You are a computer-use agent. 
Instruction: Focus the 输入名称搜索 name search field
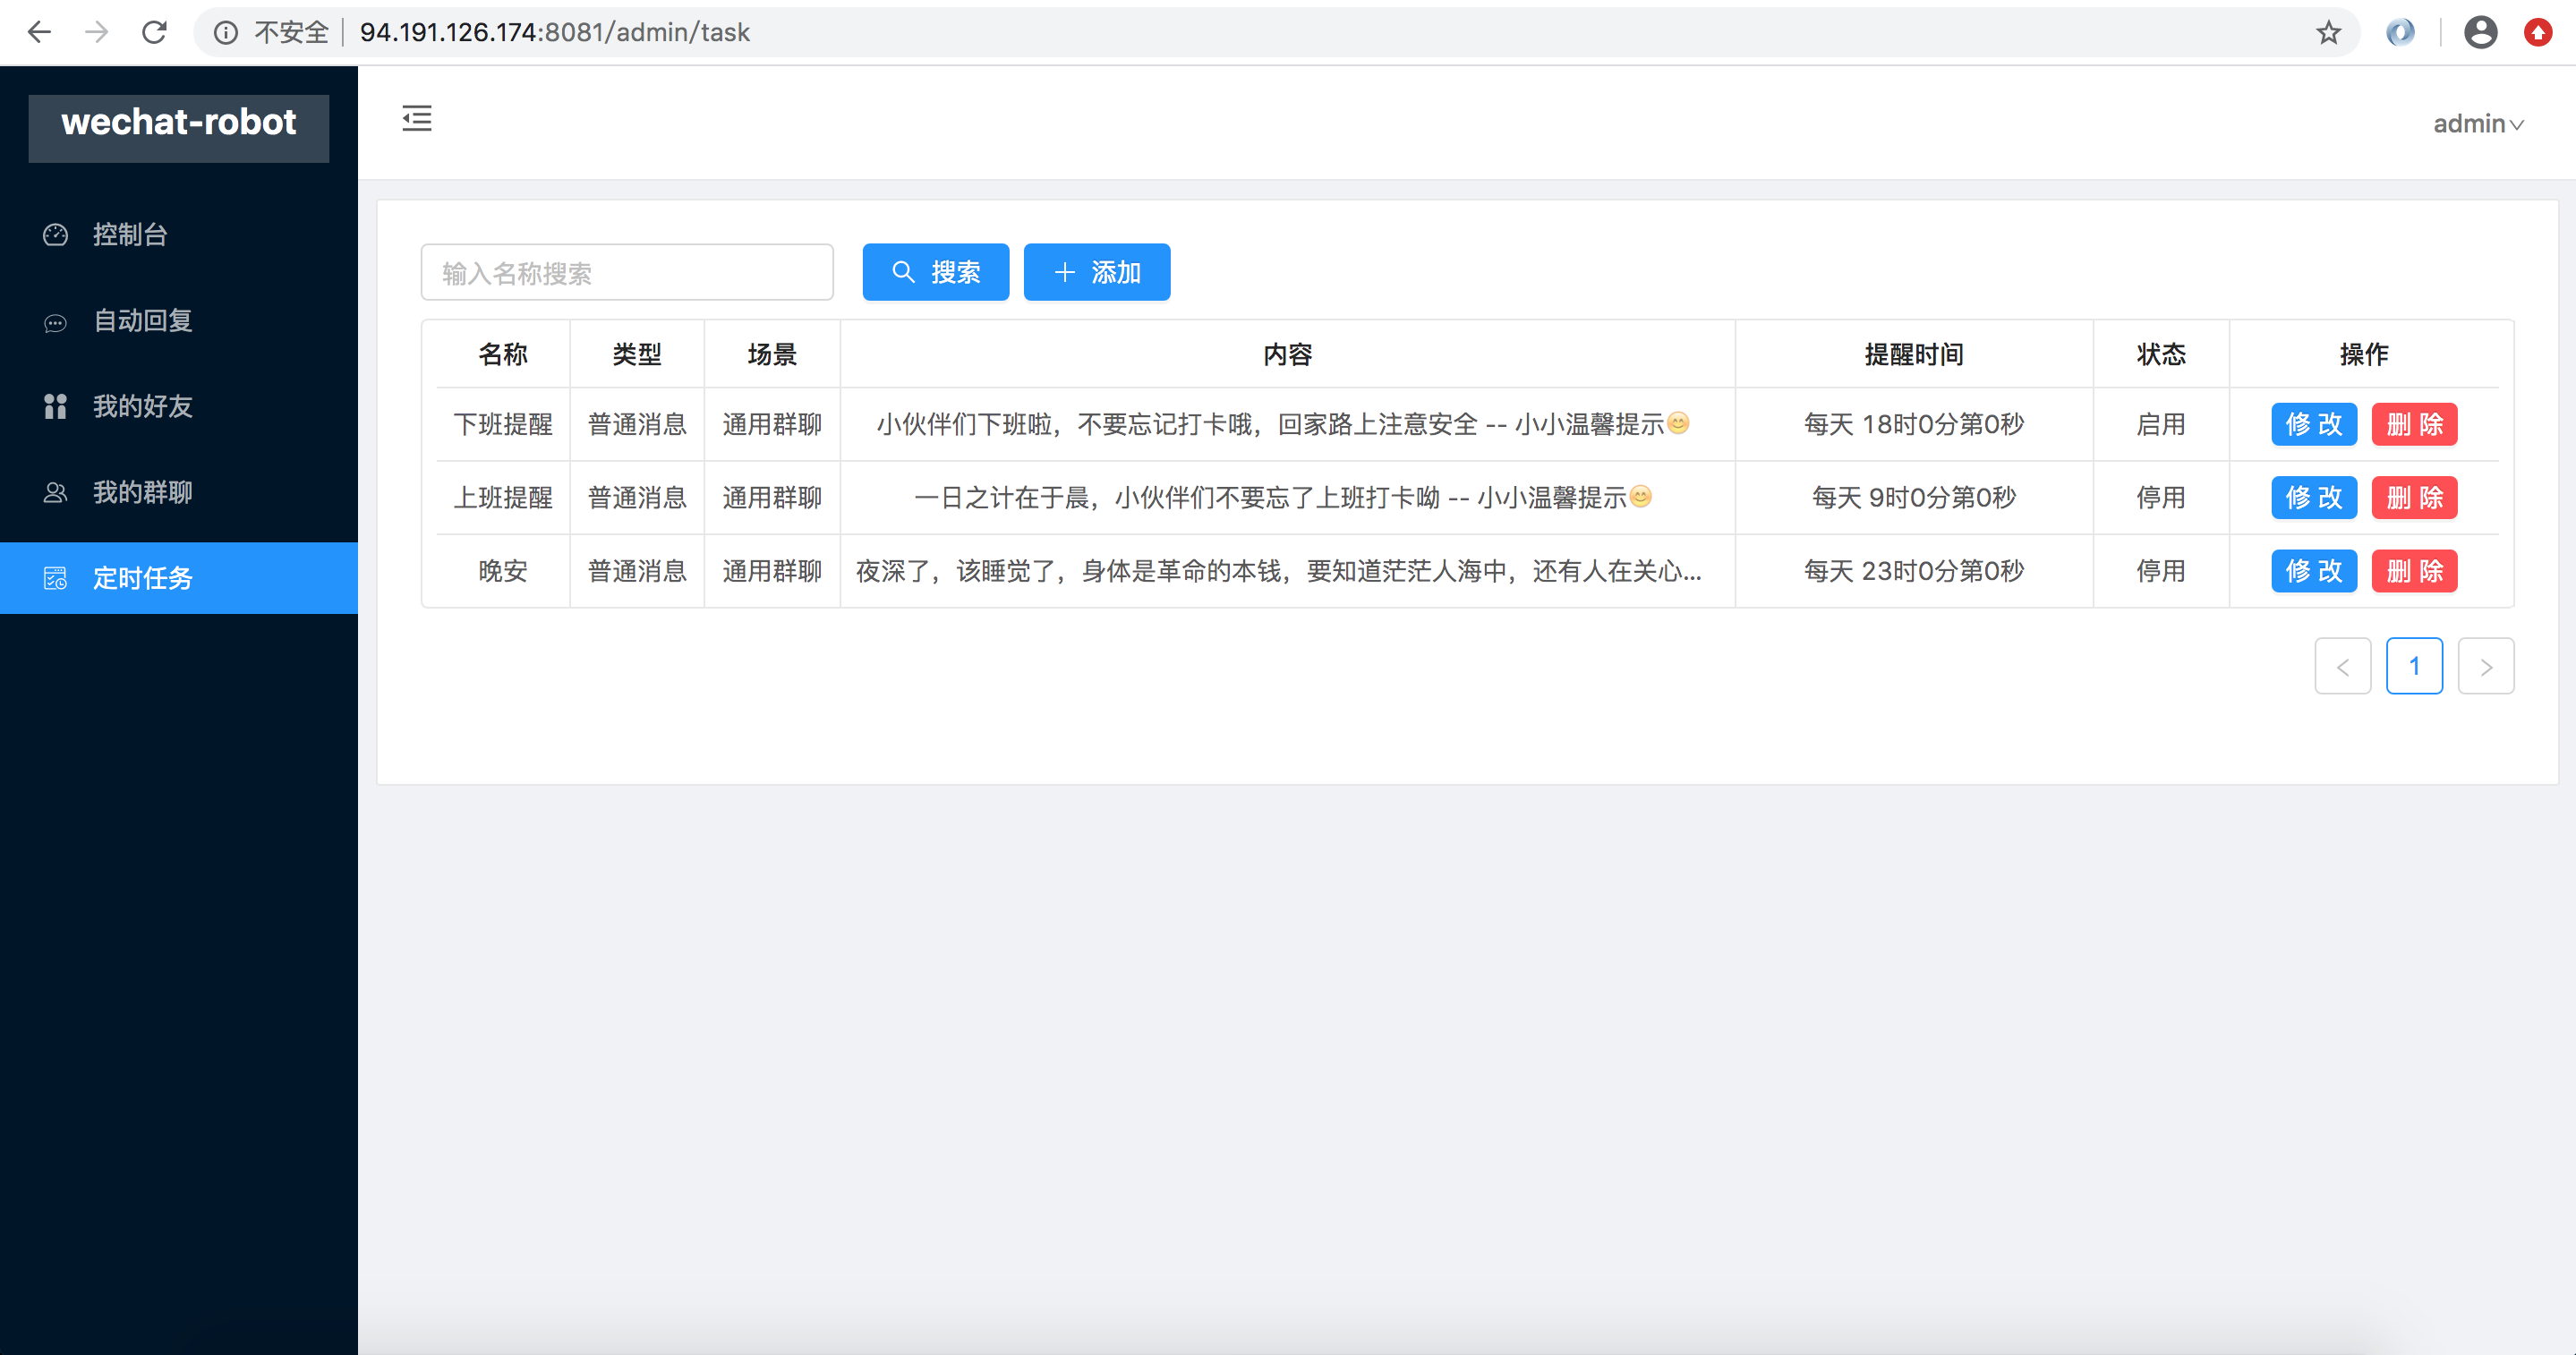pyautogui.click(x=627, y=272)
